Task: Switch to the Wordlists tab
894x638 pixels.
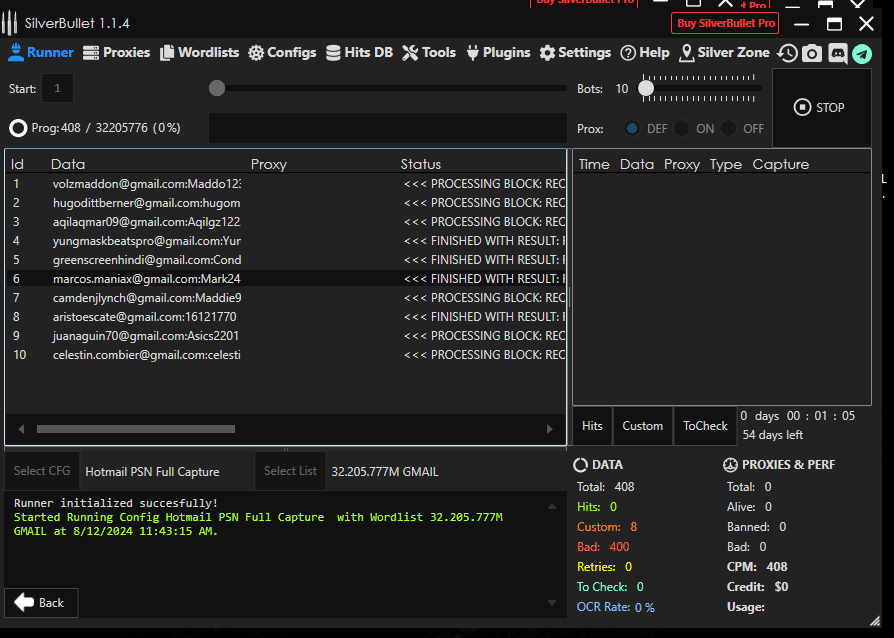Action: [198, 53]
